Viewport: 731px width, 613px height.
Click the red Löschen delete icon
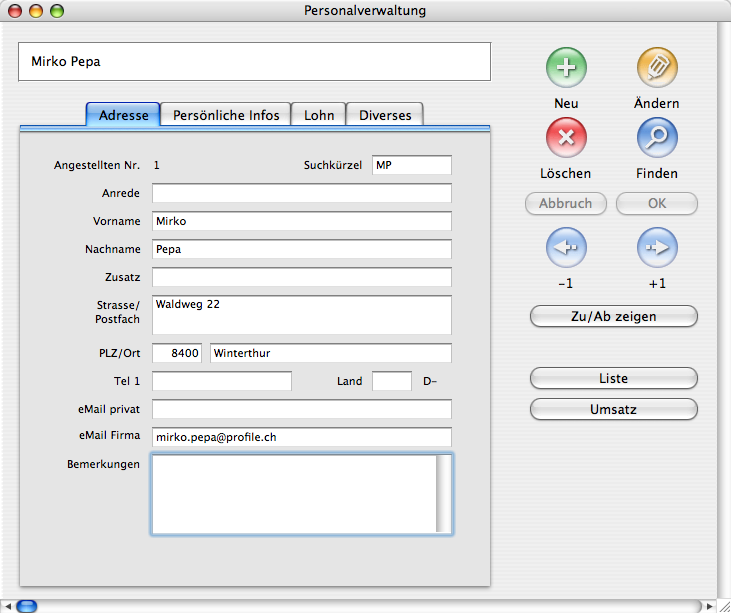pos(566,138)
